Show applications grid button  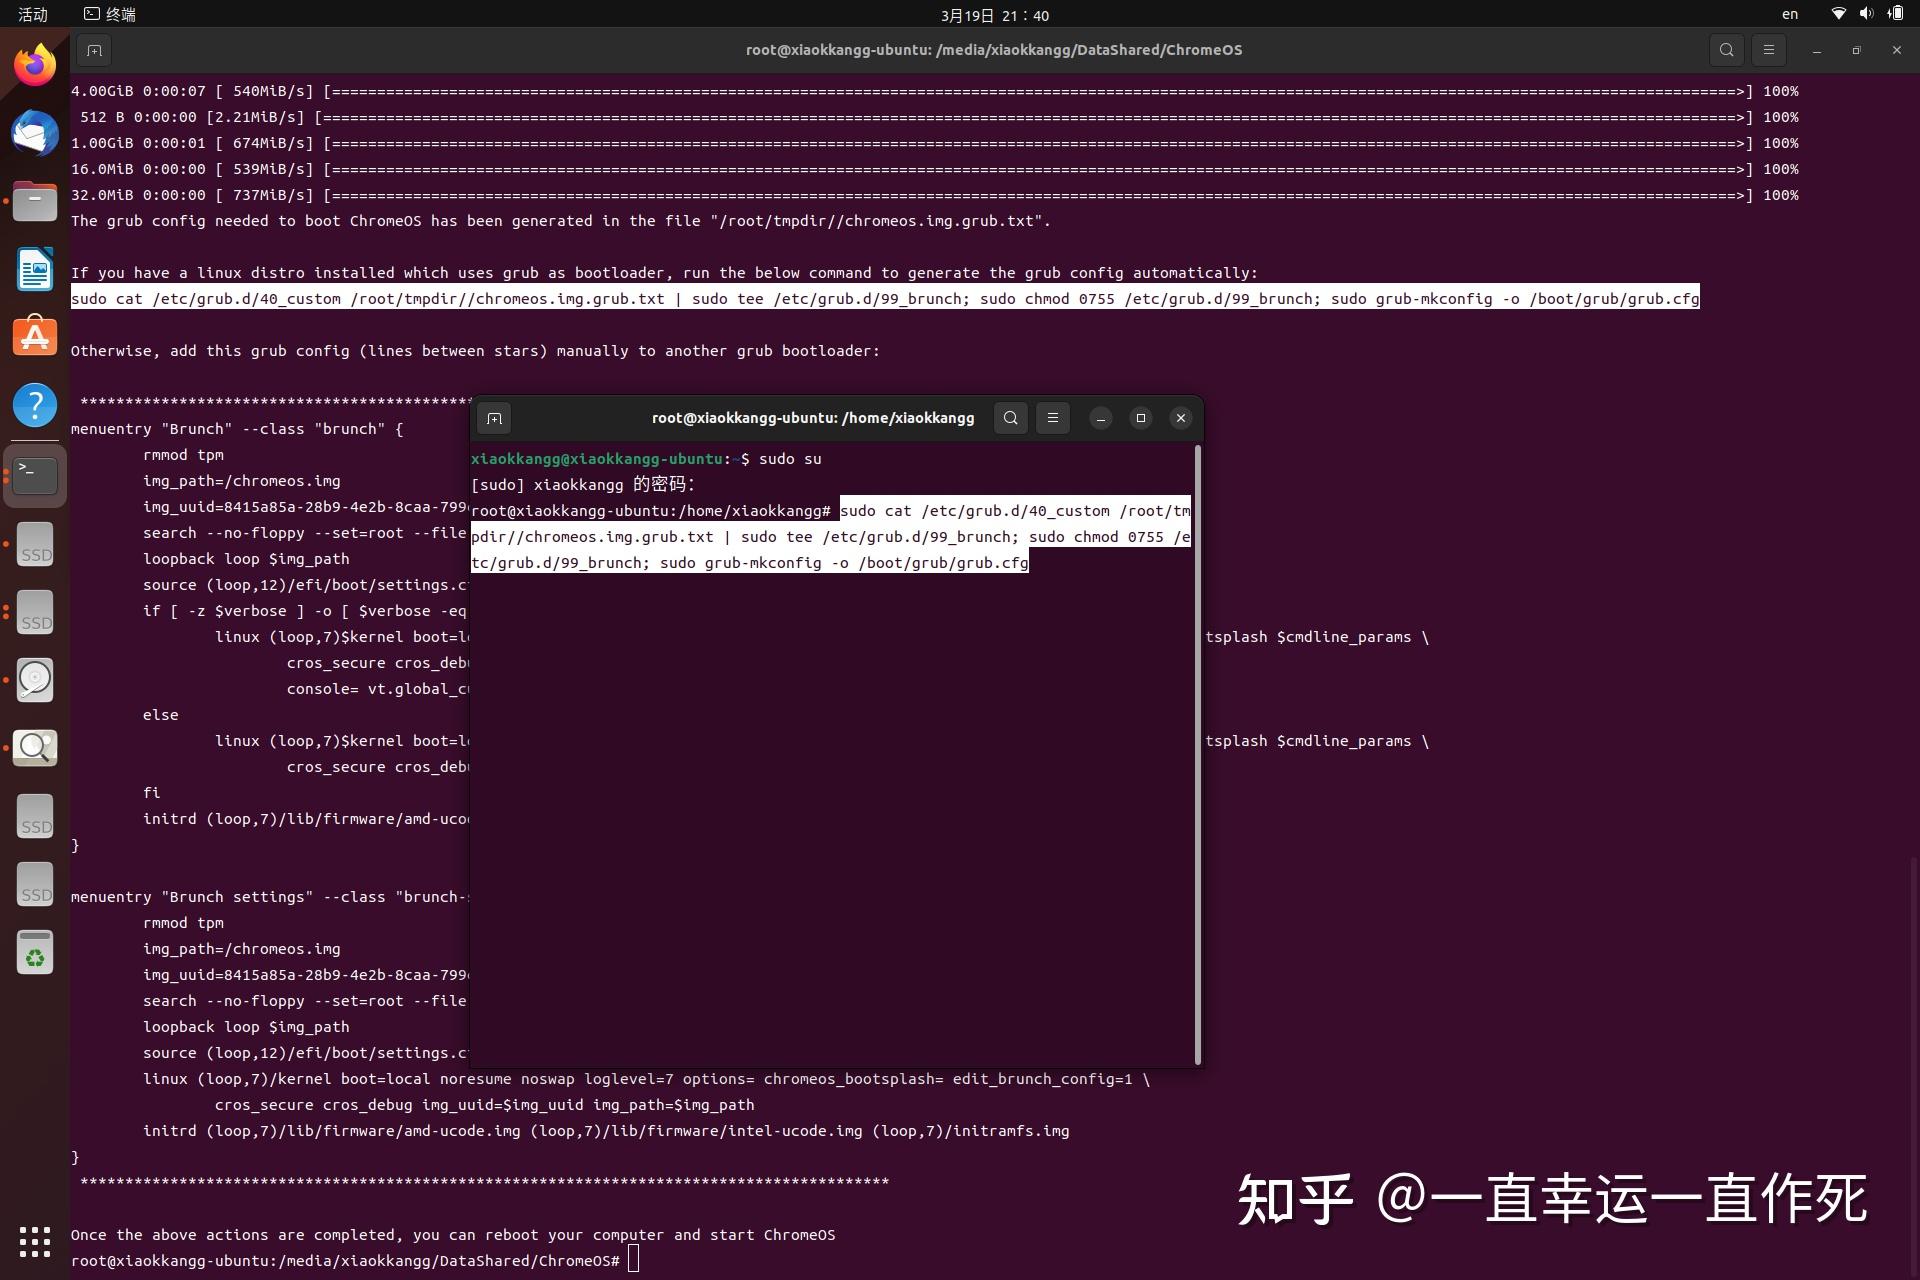coord(35,1241)
